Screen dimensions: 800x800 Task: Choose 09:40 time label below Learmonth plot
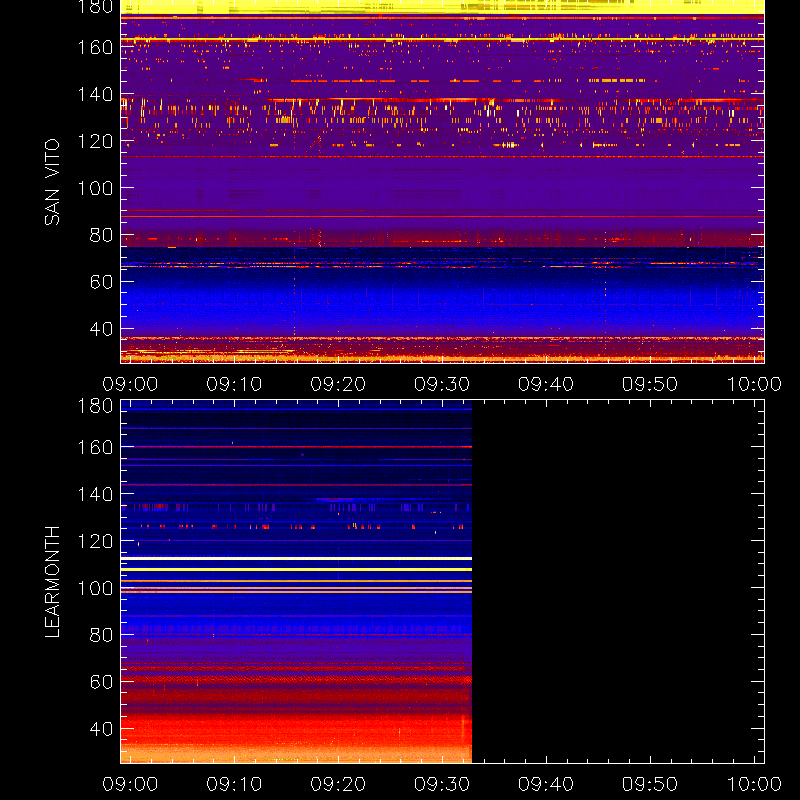tap(546, 784)
